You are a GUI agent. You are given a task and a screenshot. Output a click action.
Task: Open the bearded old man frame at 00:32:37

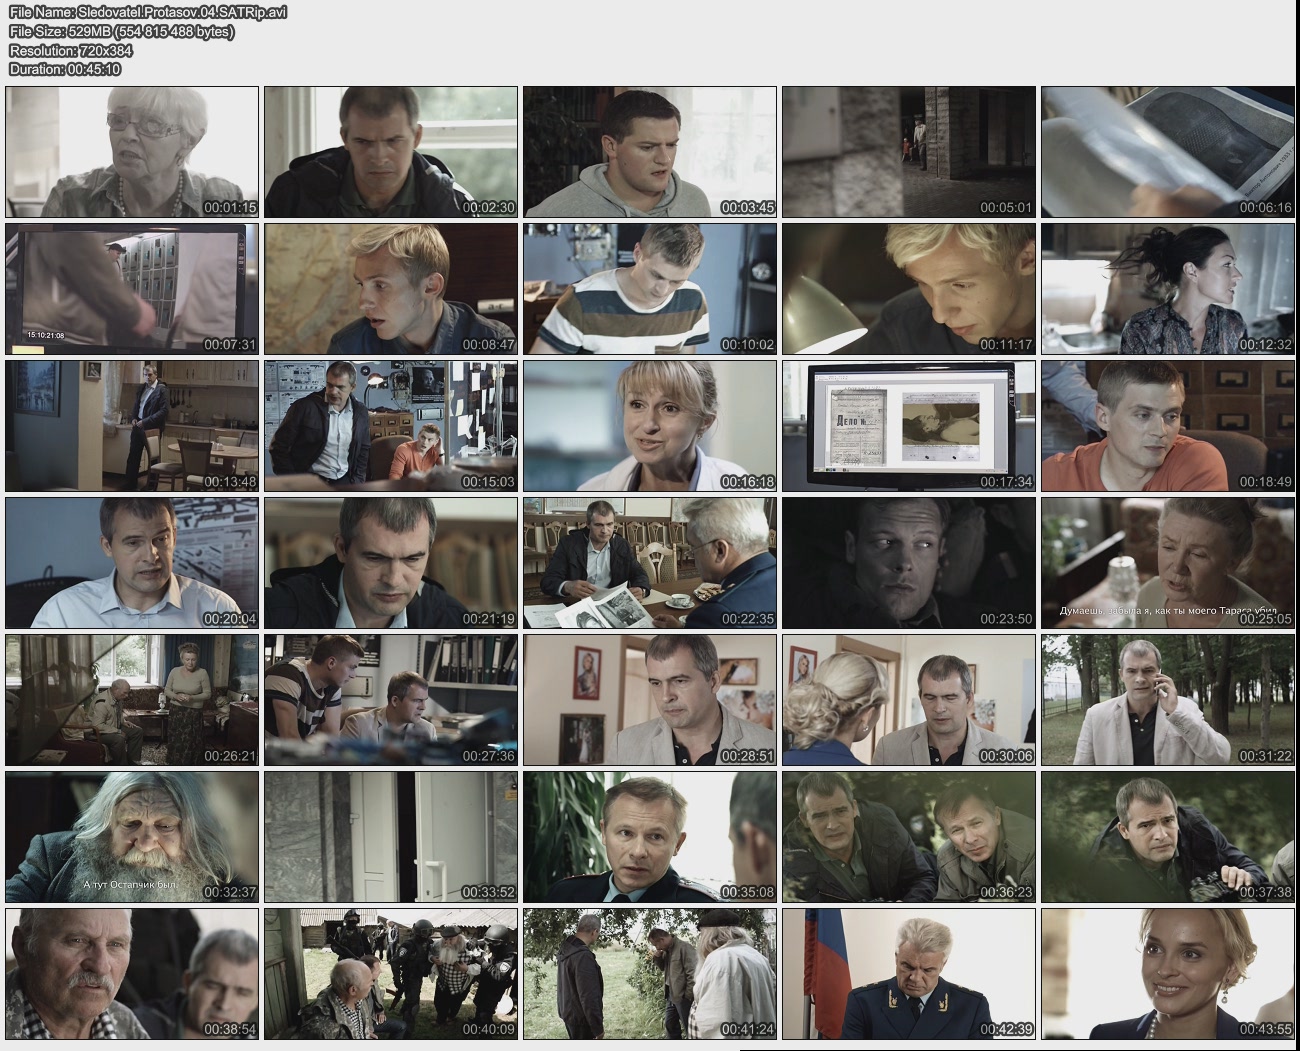point(132,837)
